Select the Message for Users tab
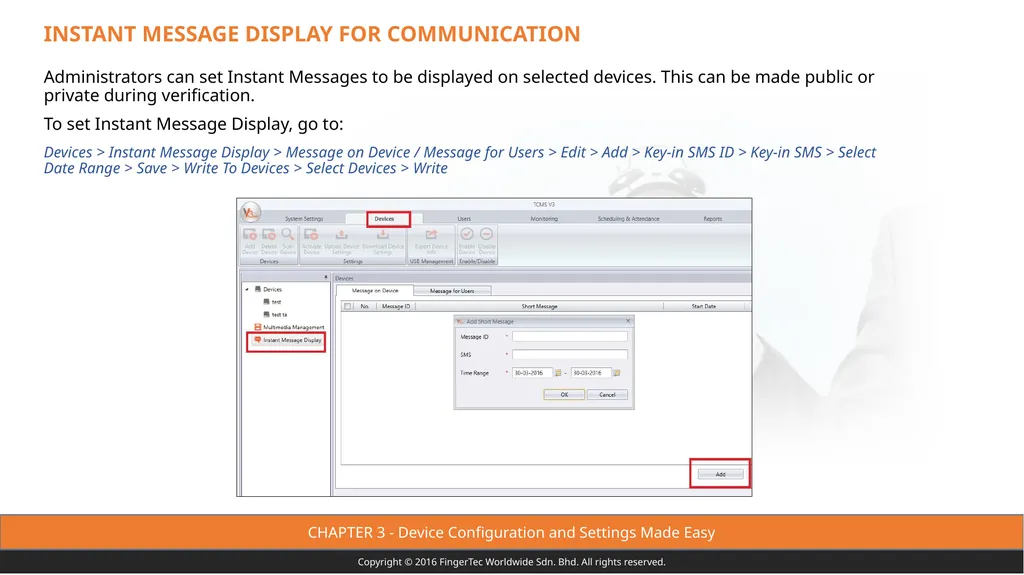 coord(452,291)
